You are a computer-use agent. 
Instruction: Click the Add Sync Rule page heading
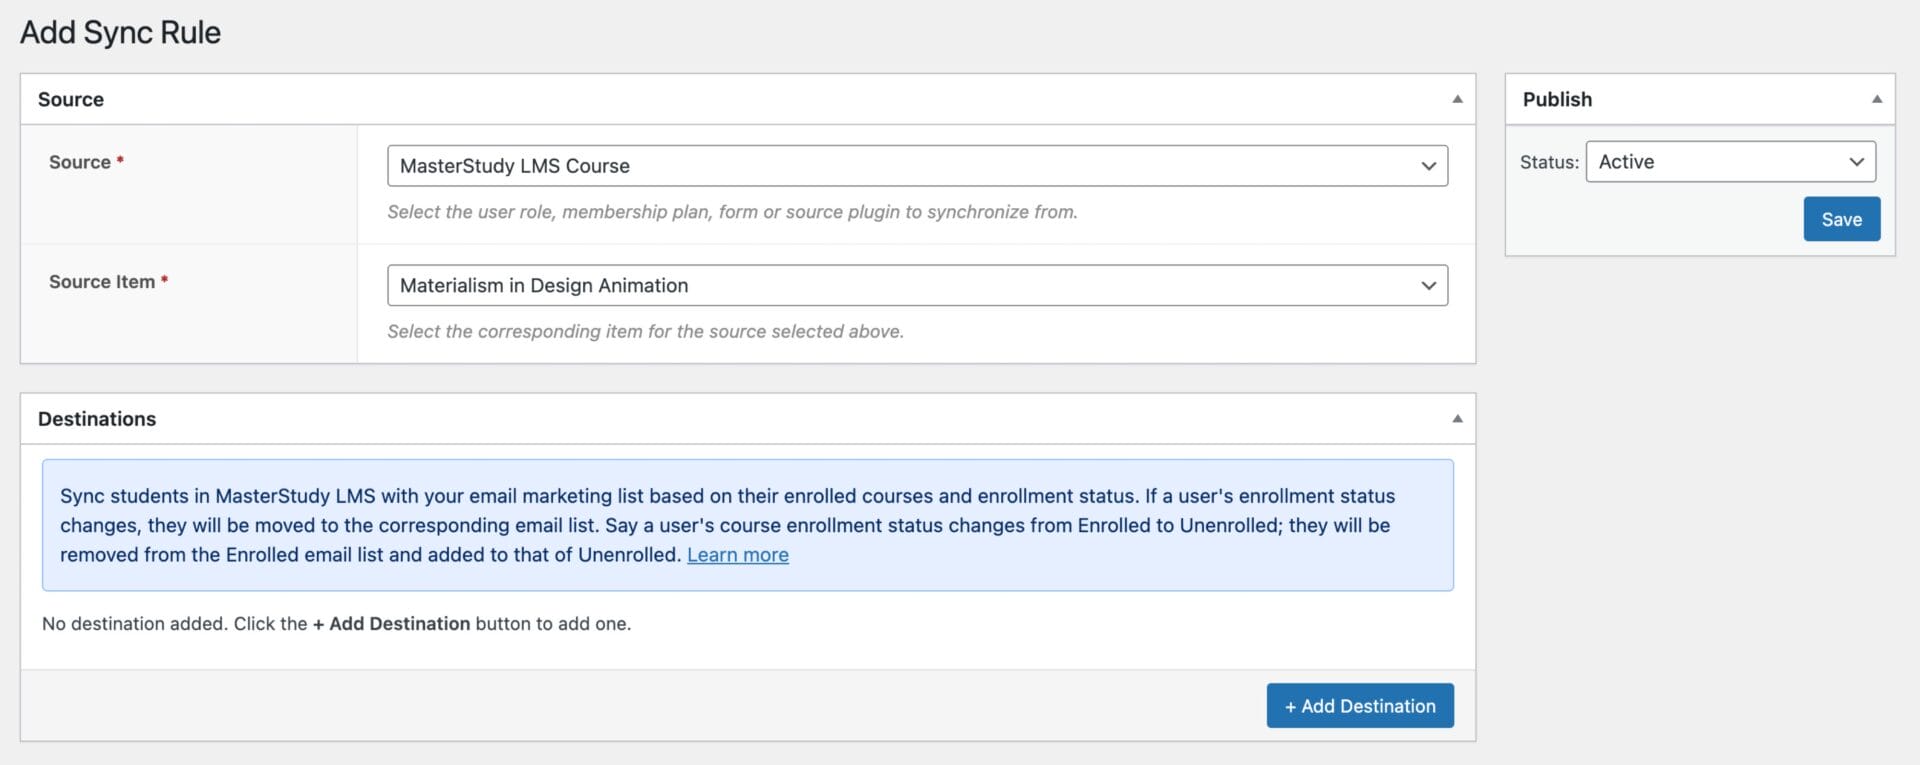pyautogui.click(x=121, y=32)
